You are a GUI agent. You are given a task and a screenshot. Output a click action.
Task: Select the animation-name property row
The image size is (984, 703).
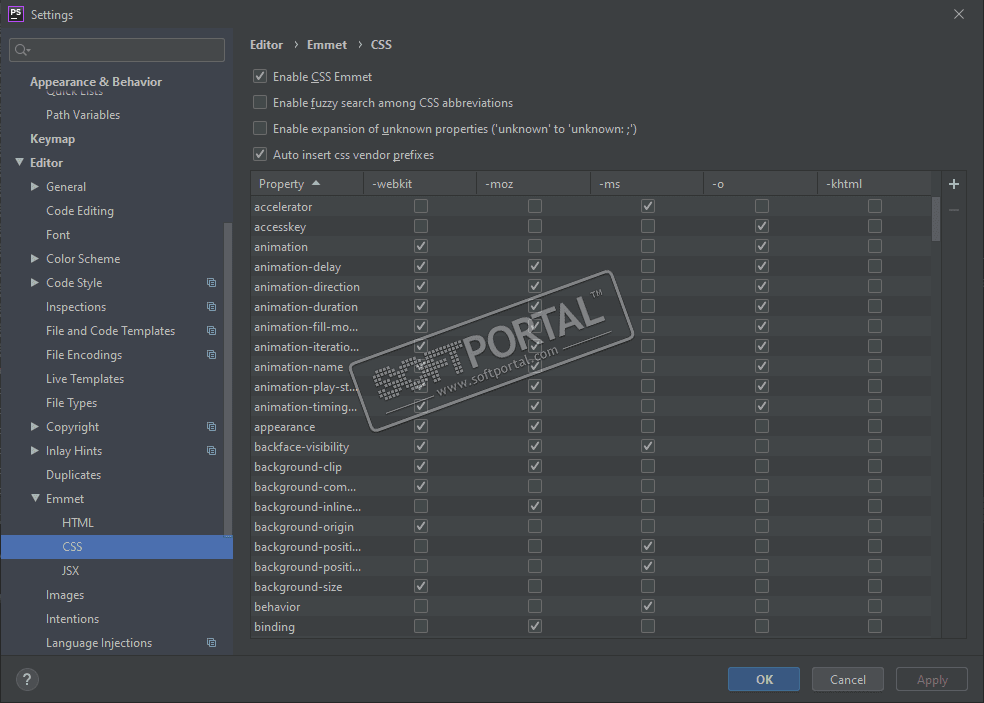click(x=591, y=367)
